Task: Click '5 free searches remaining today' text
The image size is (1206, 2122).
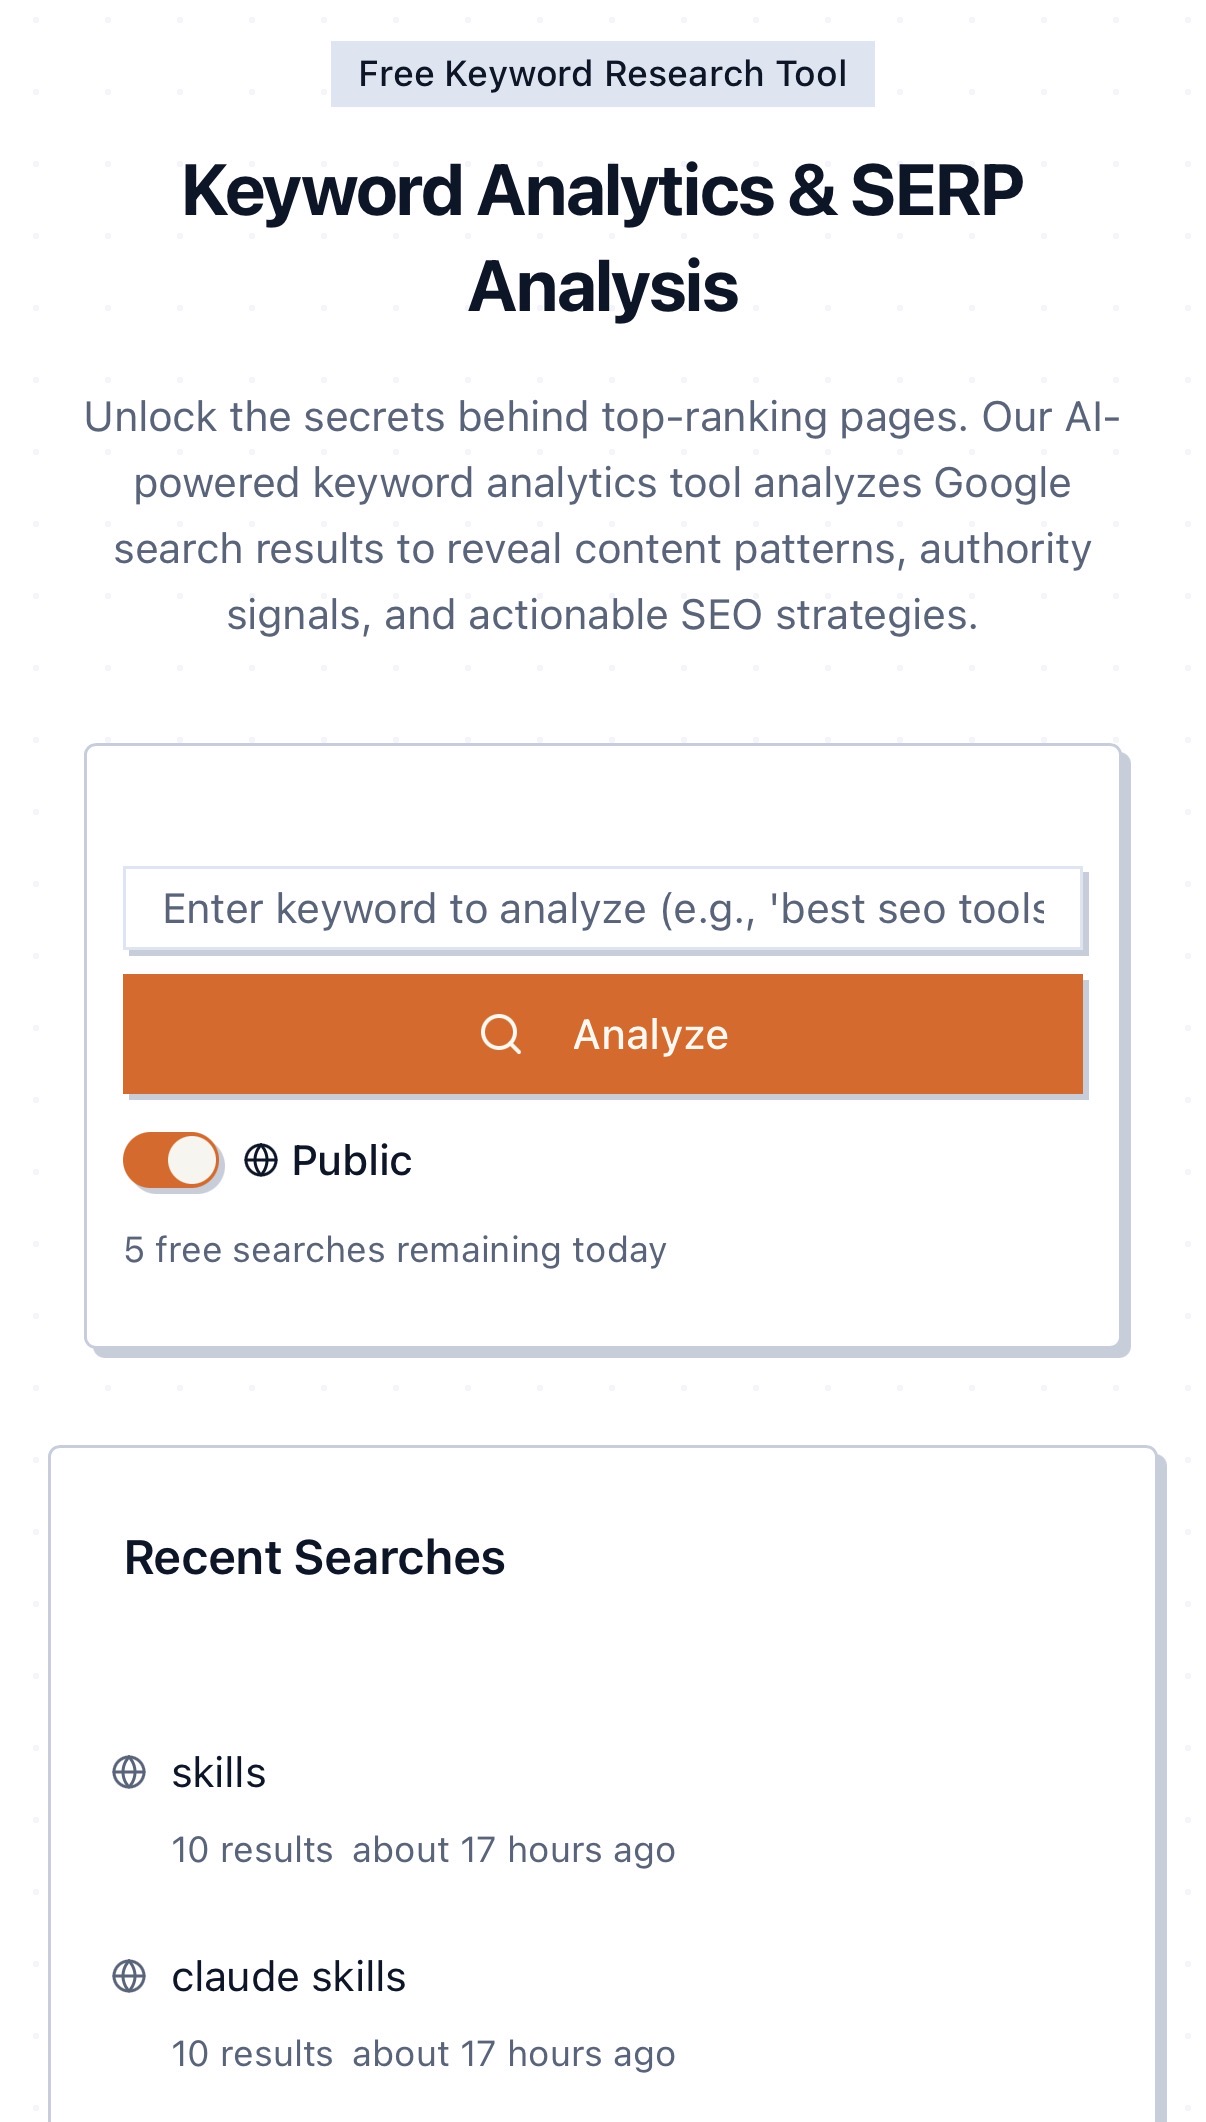Action: click(x=395, y=1250)
